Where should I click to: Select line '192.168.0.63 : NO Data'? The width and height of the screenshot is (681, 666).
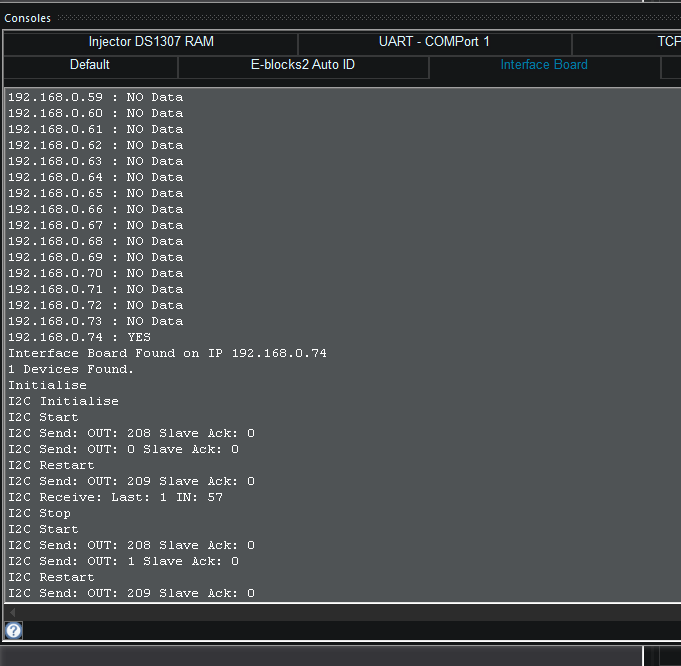click(96, 161)
